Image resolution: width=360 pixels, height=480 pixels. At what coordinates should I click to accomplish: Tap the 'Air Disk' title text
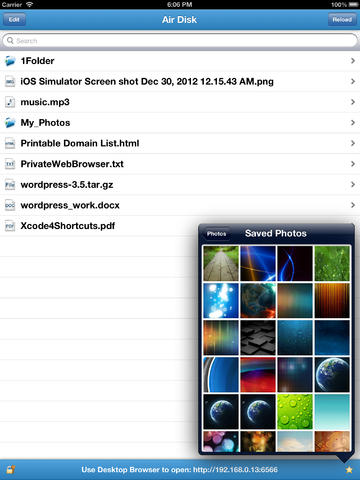click(179, 20)
